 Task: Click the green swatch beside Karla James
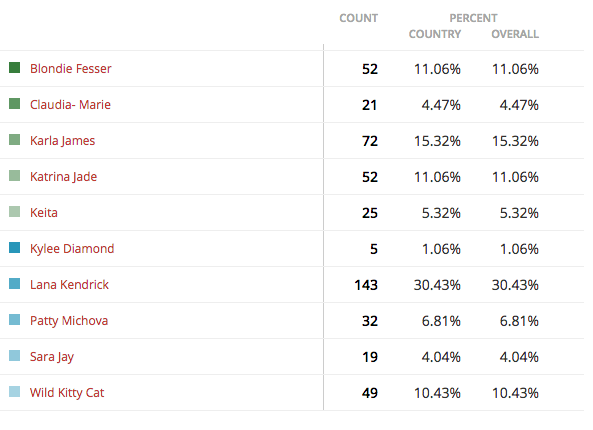click(x=14, y=140)
